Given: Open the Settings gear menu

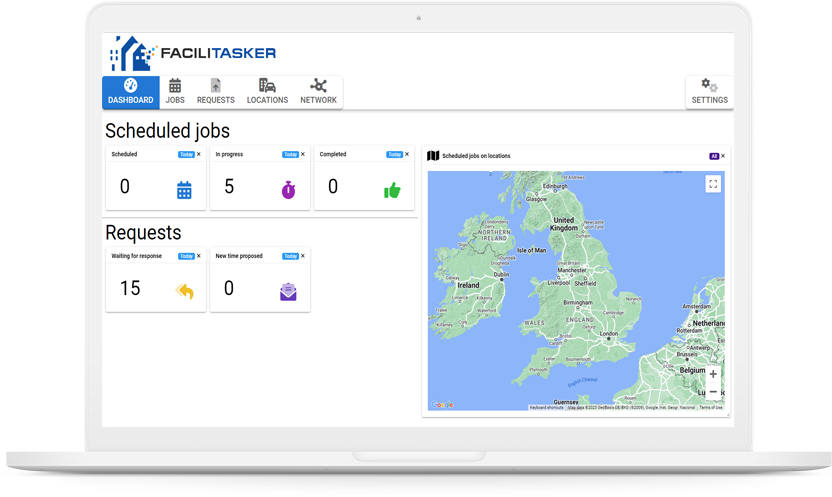Looking at the screenshot, I should coord(709,91).
